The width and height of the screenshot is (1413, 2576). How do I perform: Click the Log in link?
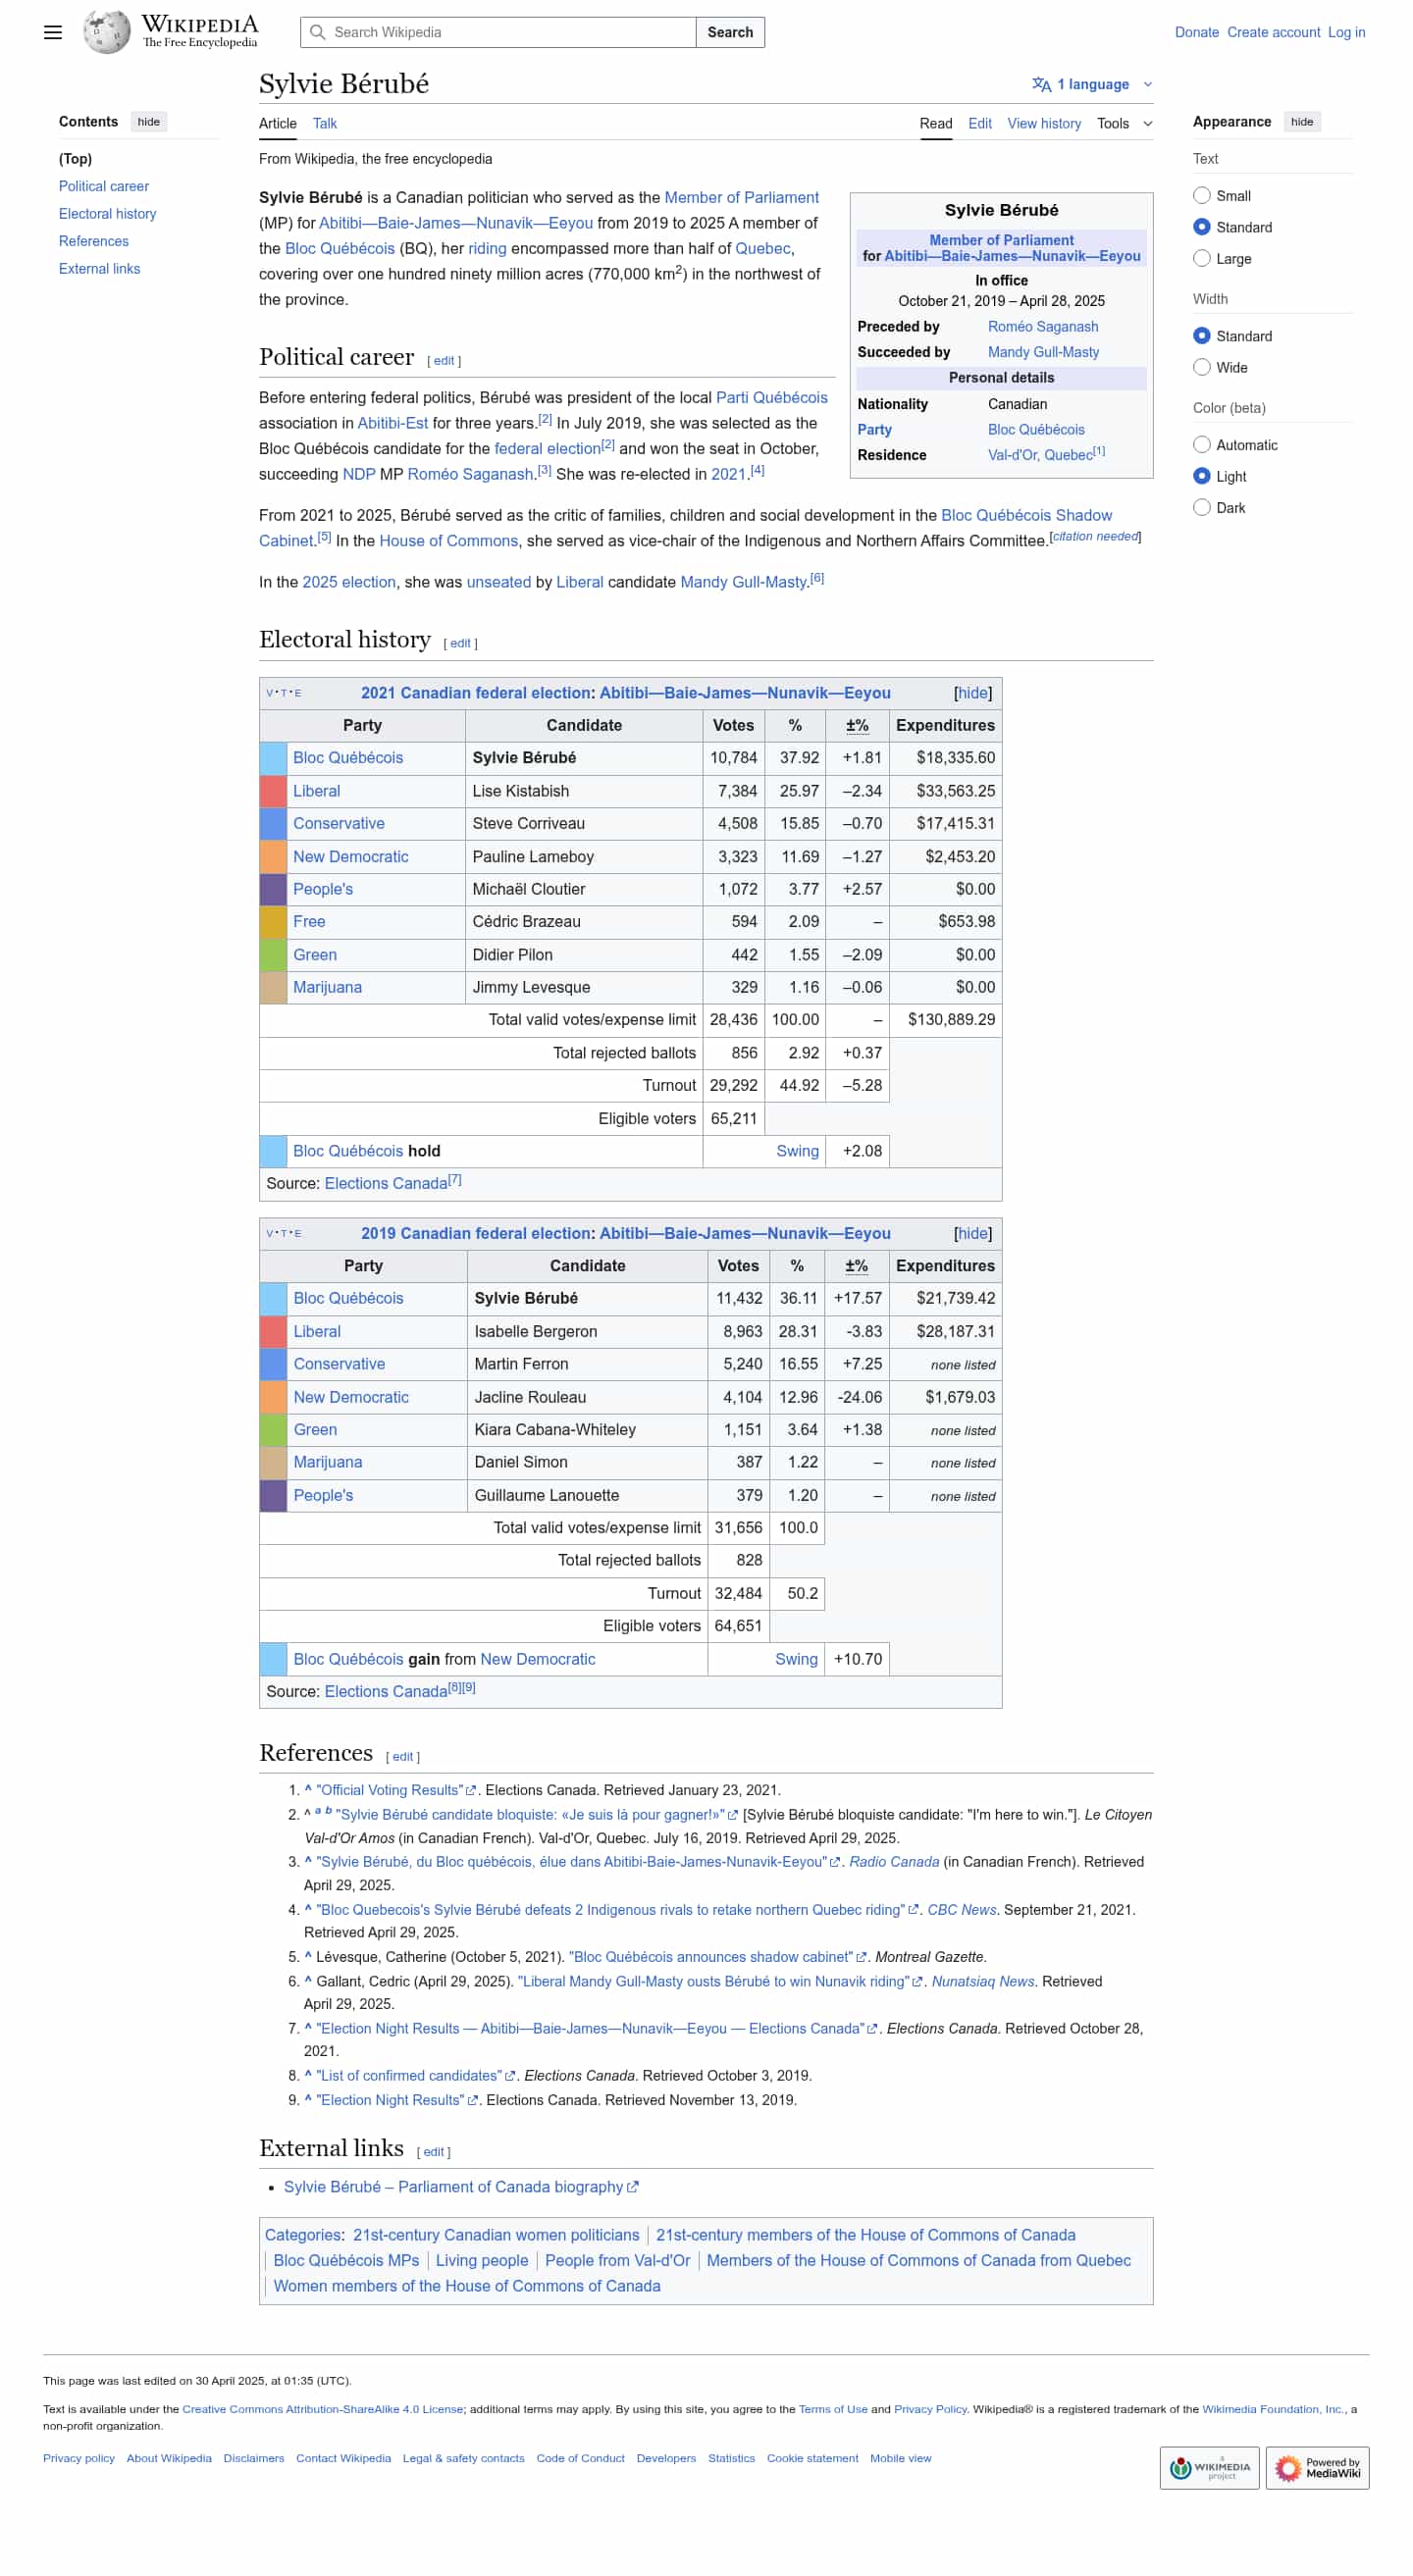pyautogui.click(x=1346, y=32)
